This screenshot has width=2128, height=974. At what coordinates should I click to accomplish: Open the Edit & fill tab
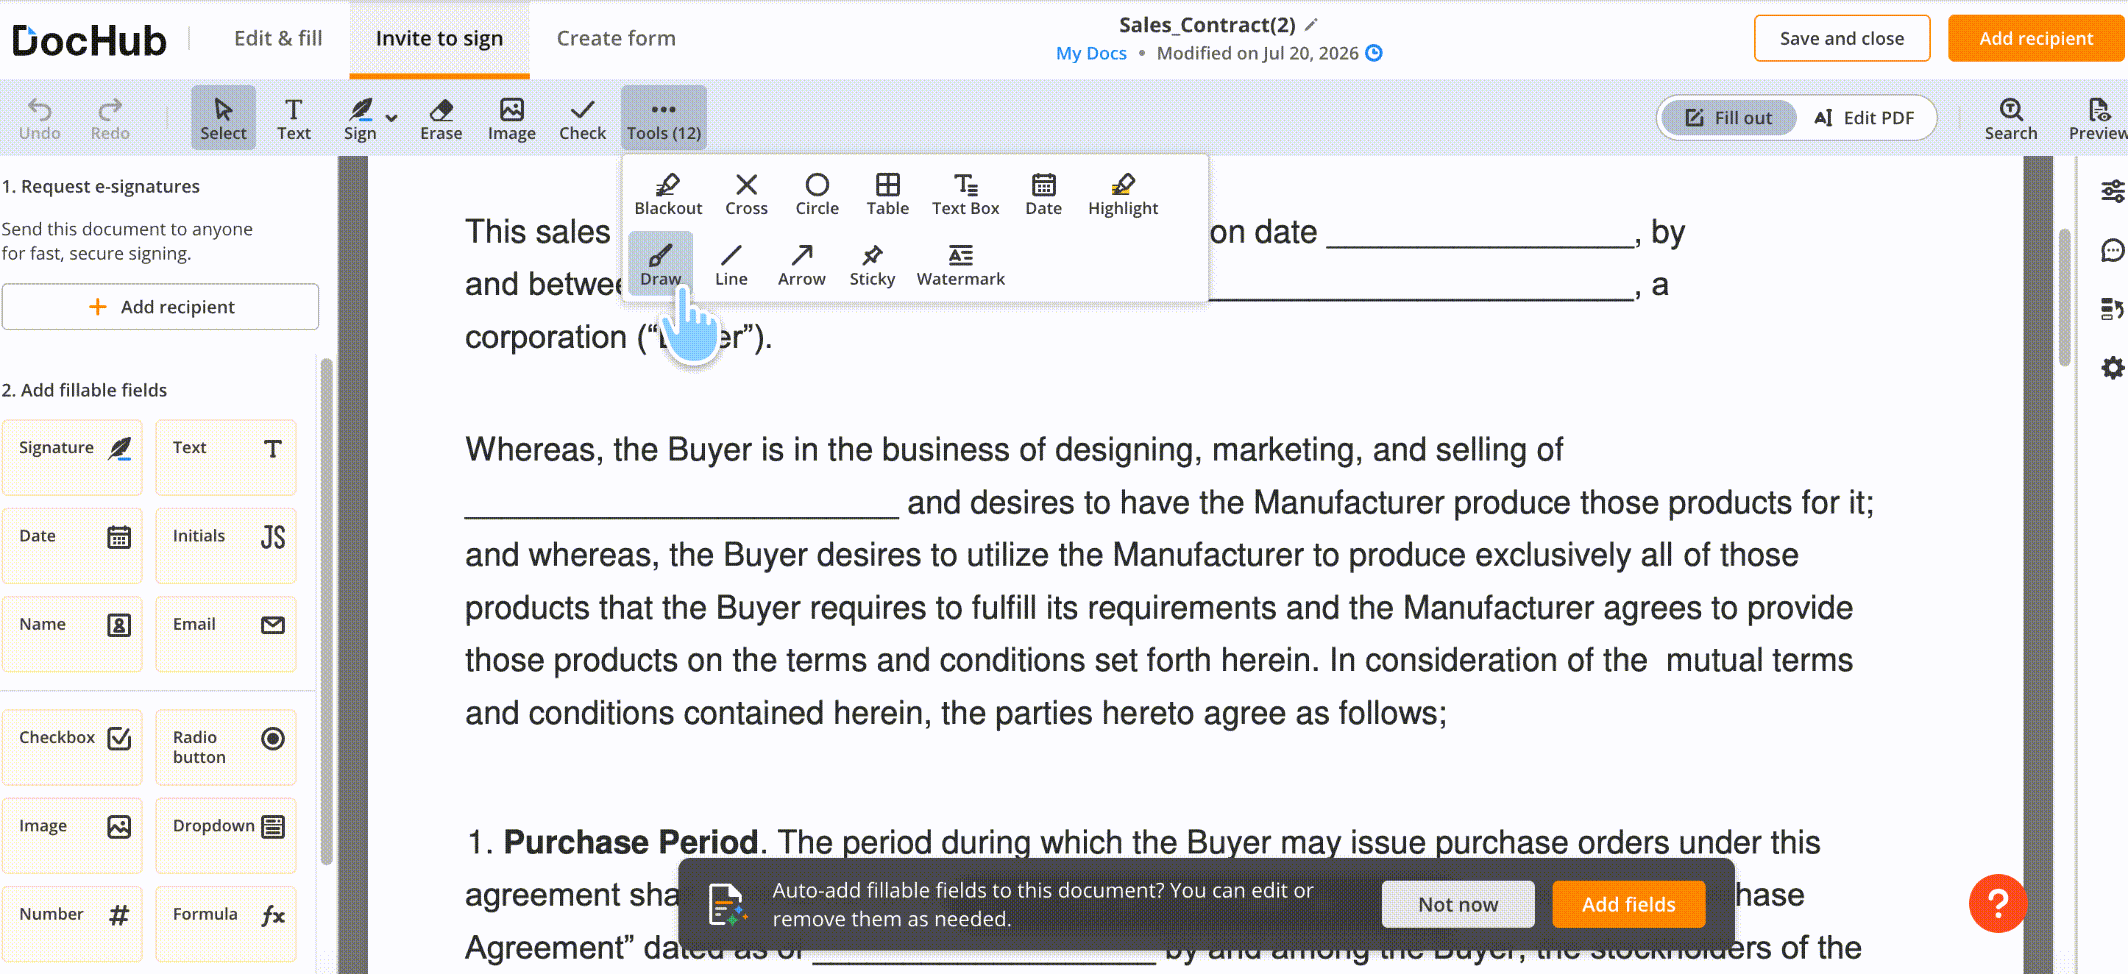click(x=278, y=38)
